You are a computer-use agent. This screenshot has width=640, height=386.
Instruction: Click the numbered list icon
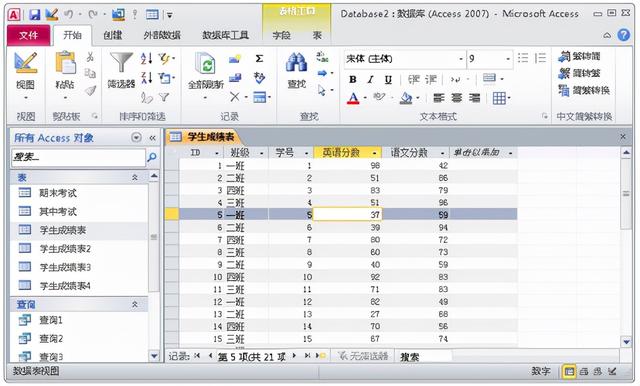[x=540, y=58]
